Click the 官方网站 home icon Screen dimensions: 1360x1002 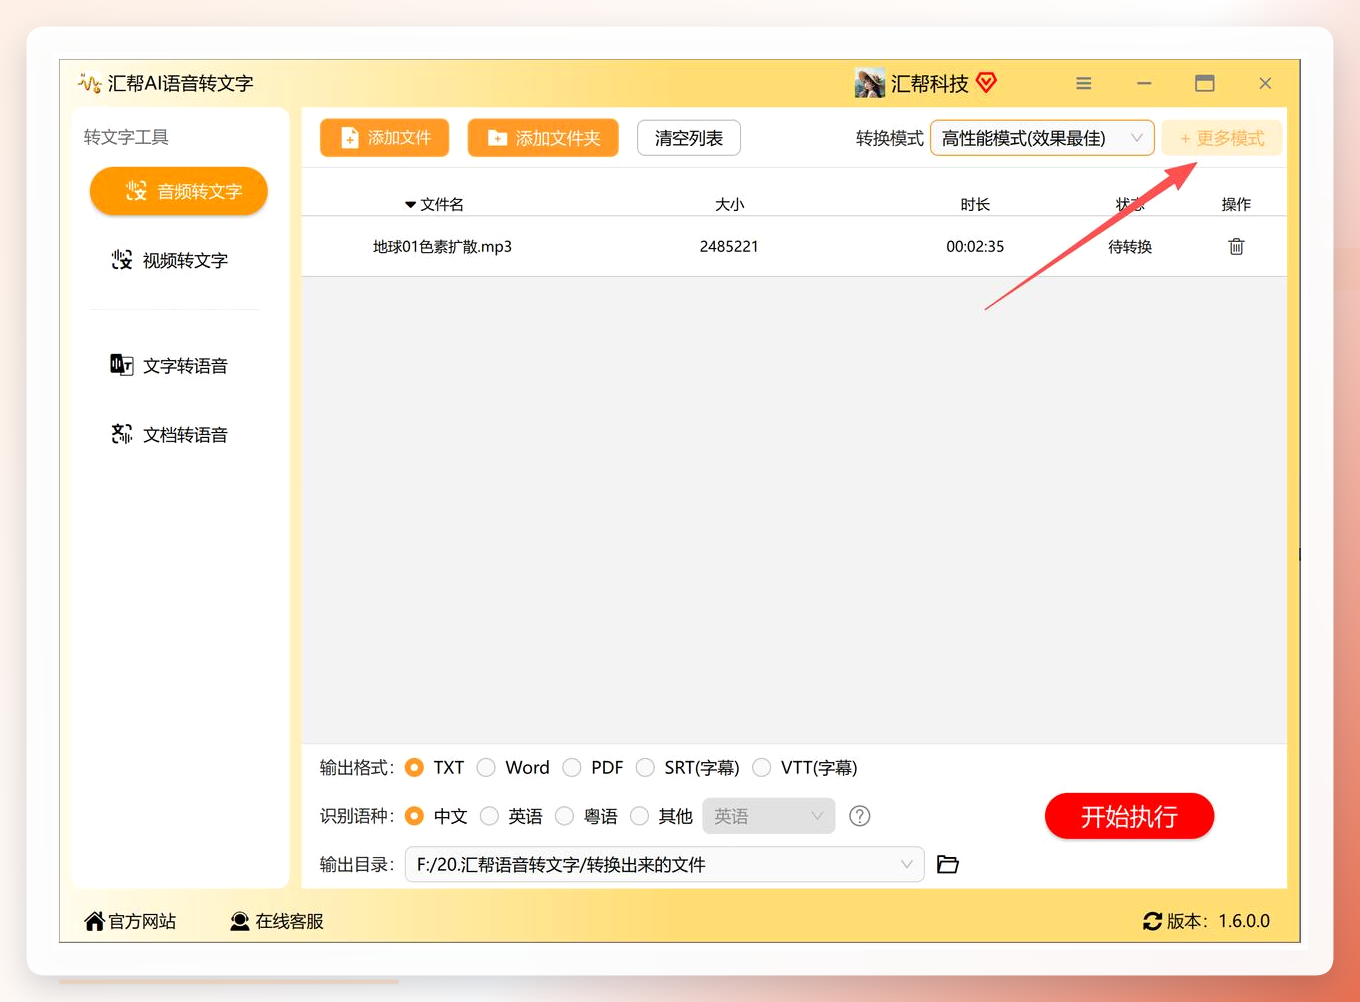(94, 921)
